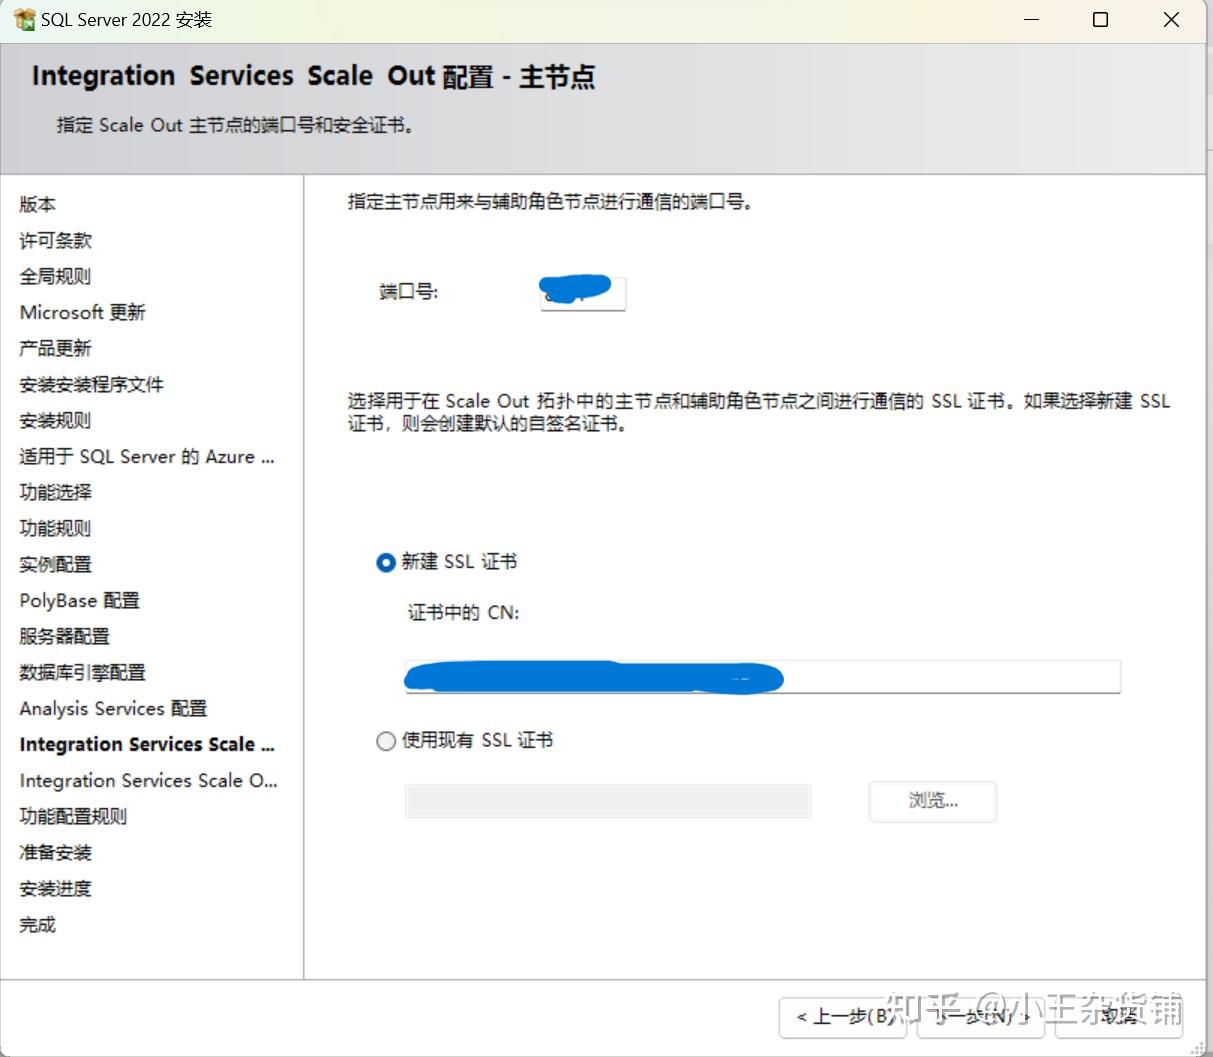Select the 实例配置 step
This screenshot has height=1057, width=1213.
tap(55, 564)
